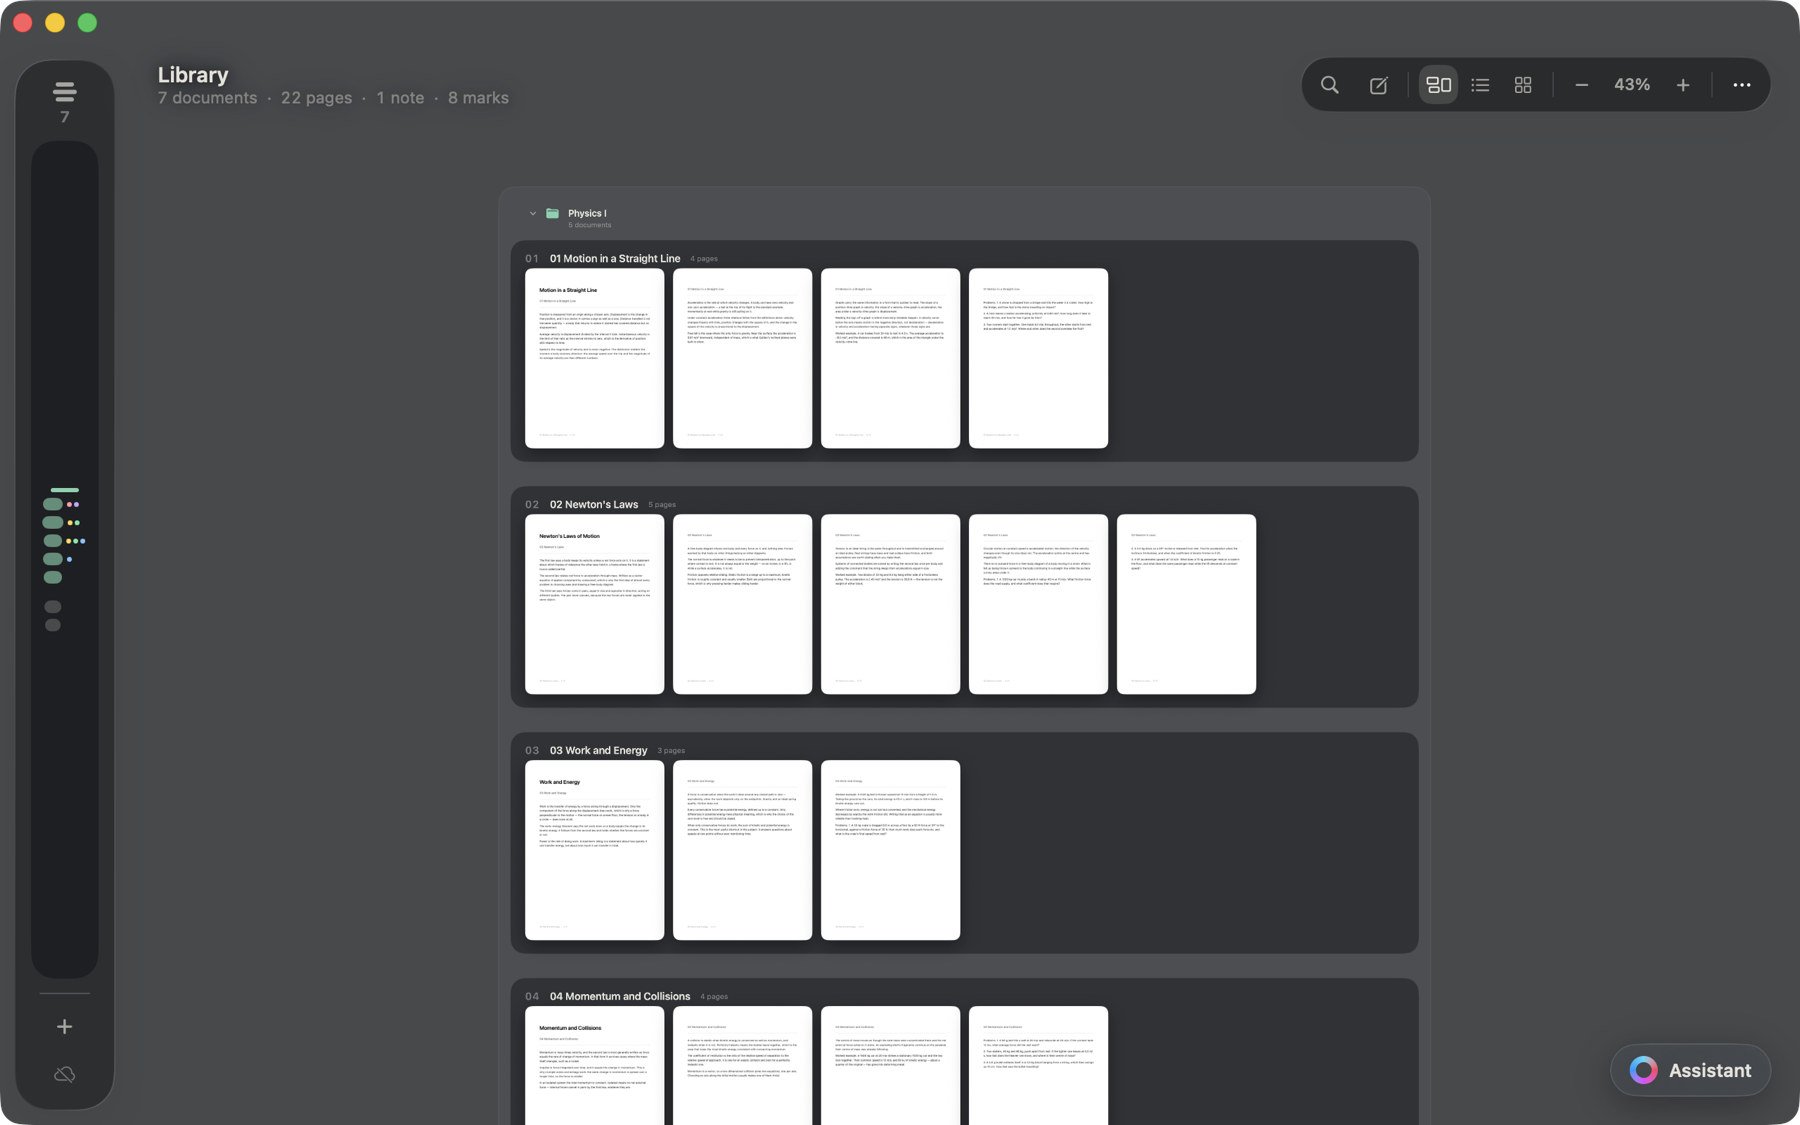Open third page of Motion in a Straight Line
Viewport: 1800px width, 1125px height.
[890, 358]
